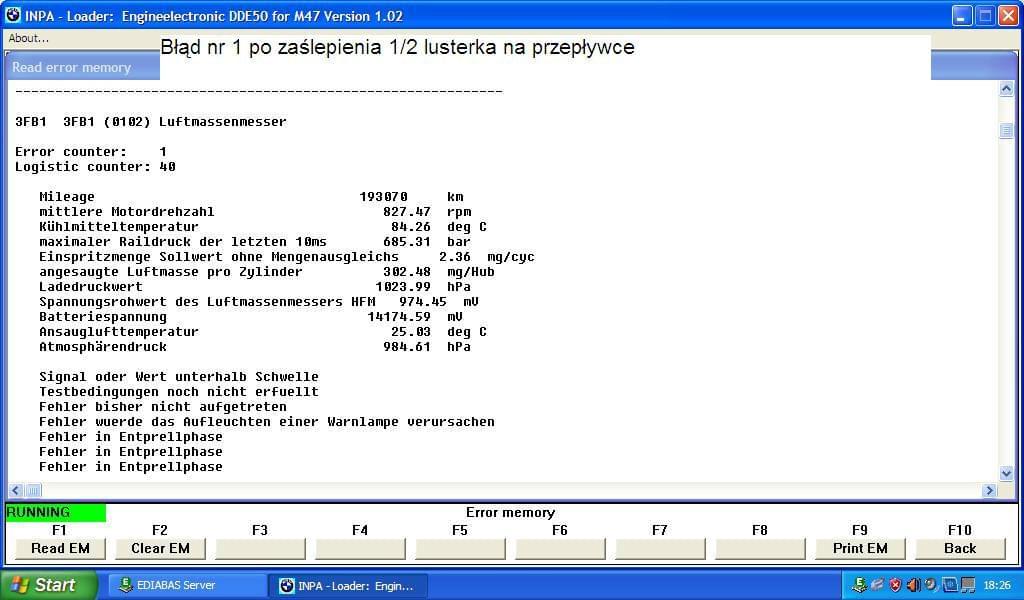1024x600 pixels.
Task: Click the vertical scrollbar up arrow
Action: pyautogui.click(x=1006, y=89)
